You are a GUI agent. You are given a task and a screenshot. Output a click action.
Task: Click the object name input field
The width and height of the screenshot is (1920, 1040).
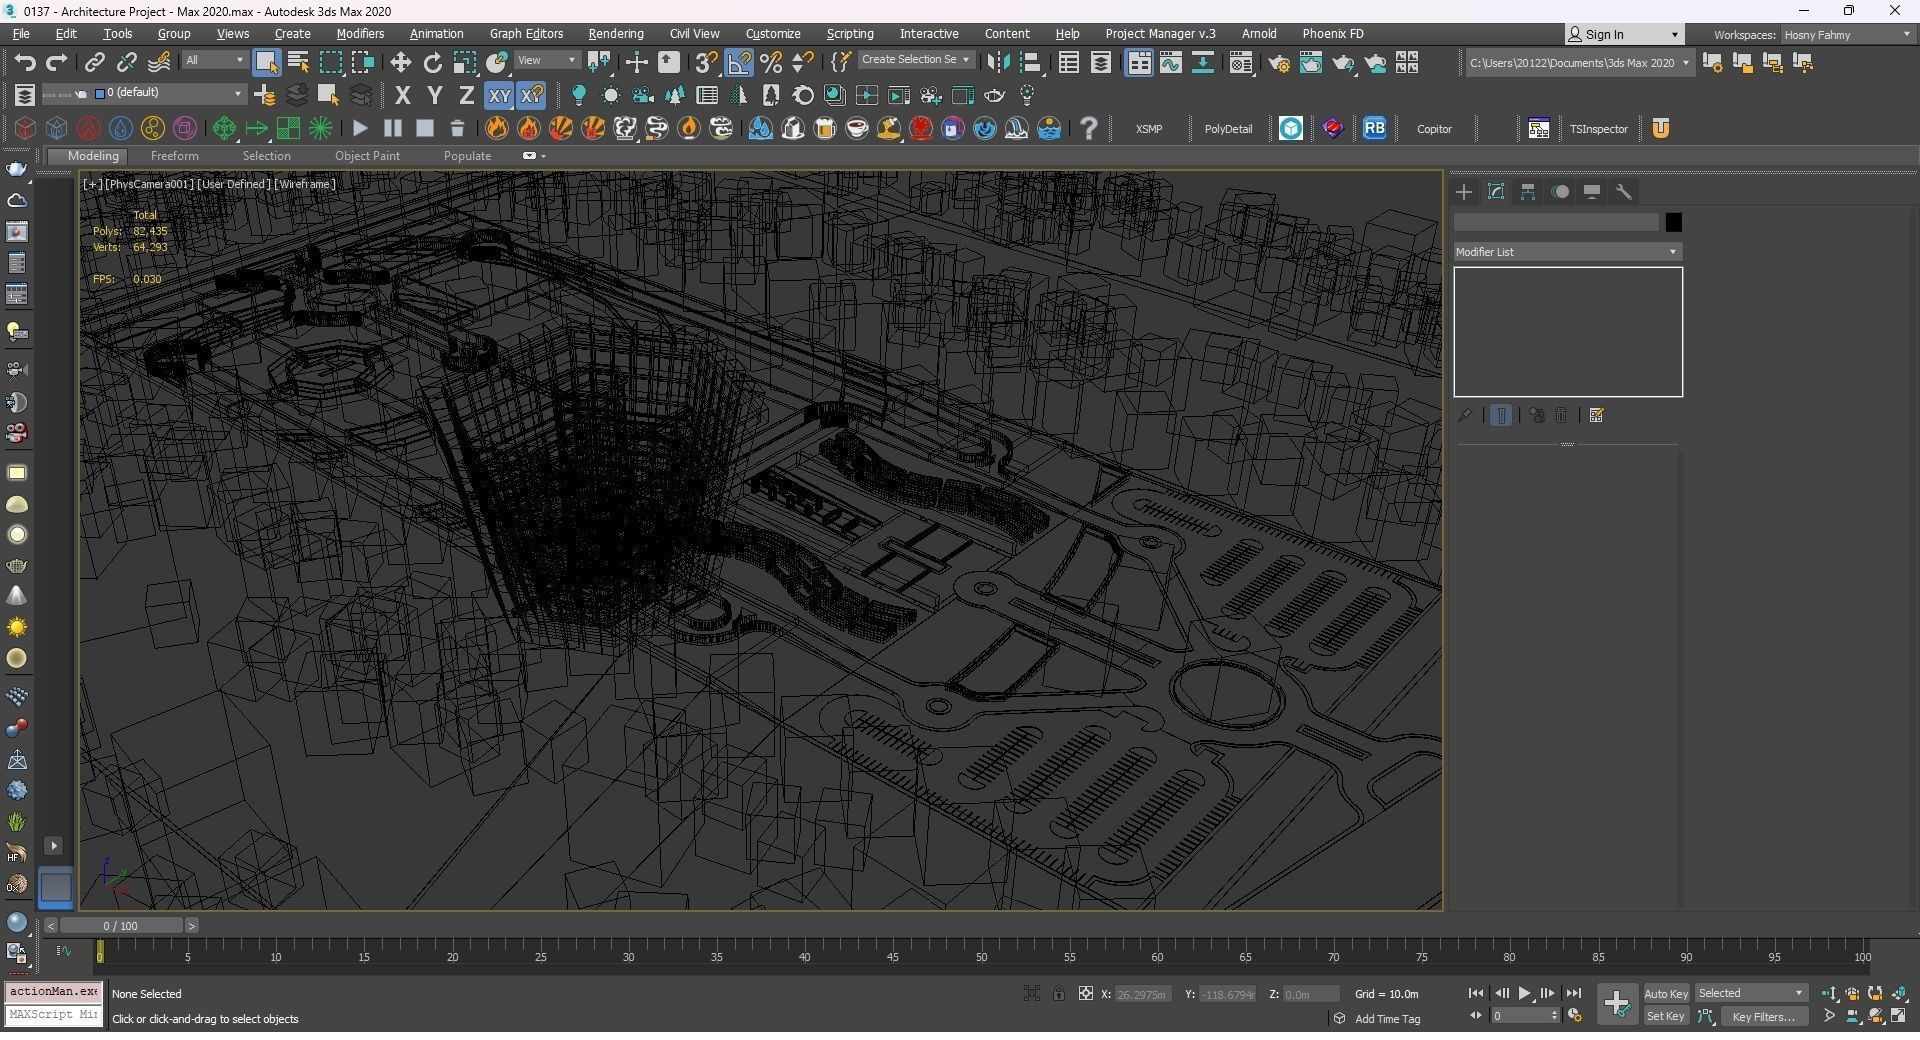[x=1556, y=222]
